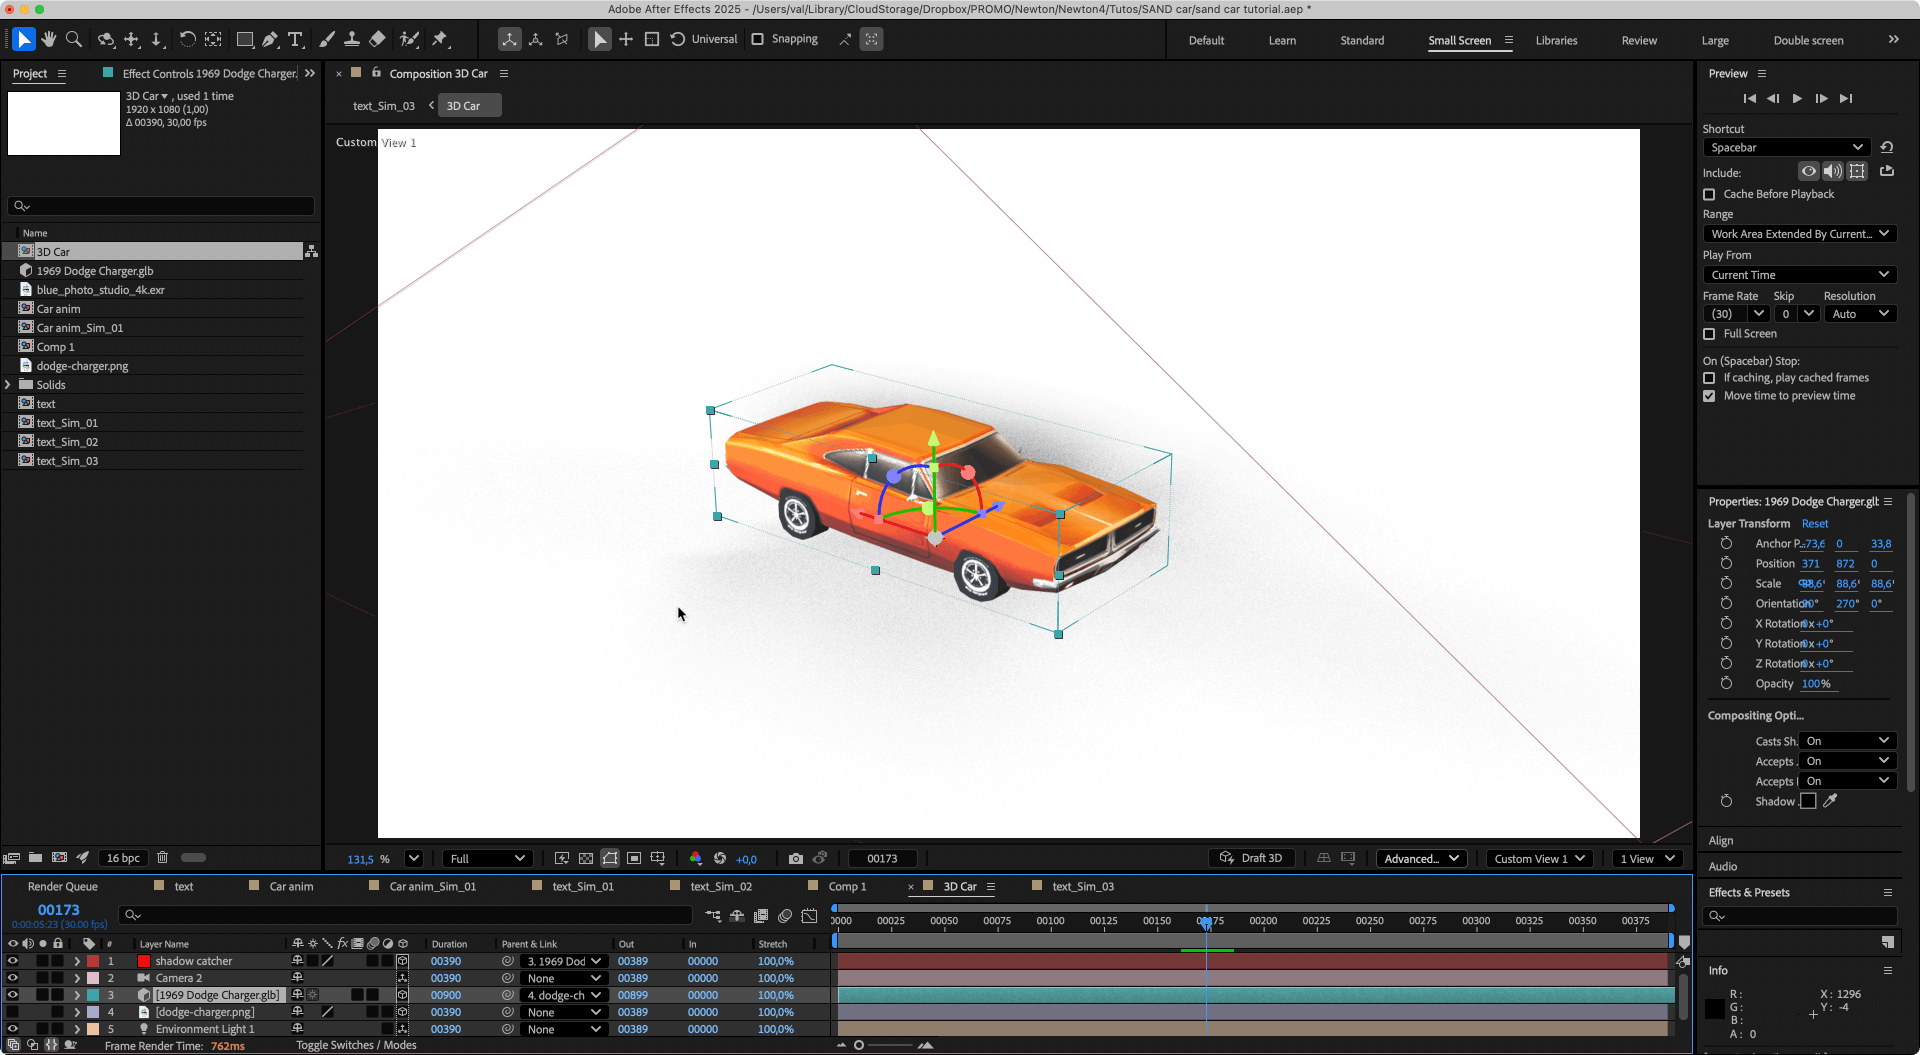Enable Cache Before Playback checkbox
The image size is (1920, 1055).
click(1709, 194)
